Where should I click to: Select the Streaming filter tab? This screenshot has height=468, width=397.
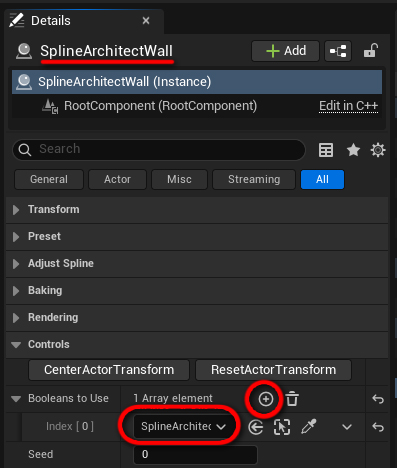pyautogui.click(x=254, y=179)
